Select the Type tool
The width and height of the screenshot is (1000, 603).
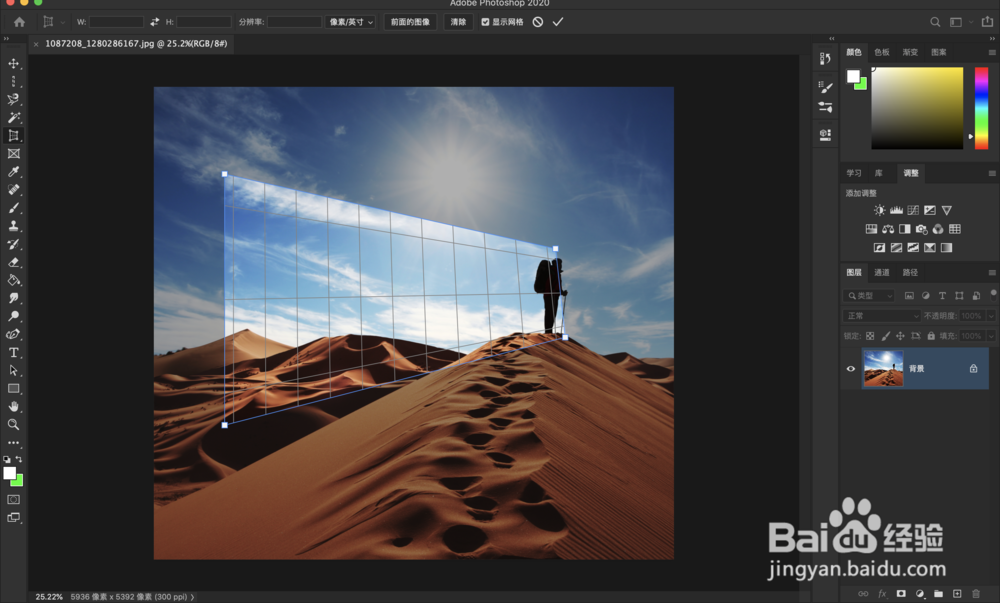(13, 352)
